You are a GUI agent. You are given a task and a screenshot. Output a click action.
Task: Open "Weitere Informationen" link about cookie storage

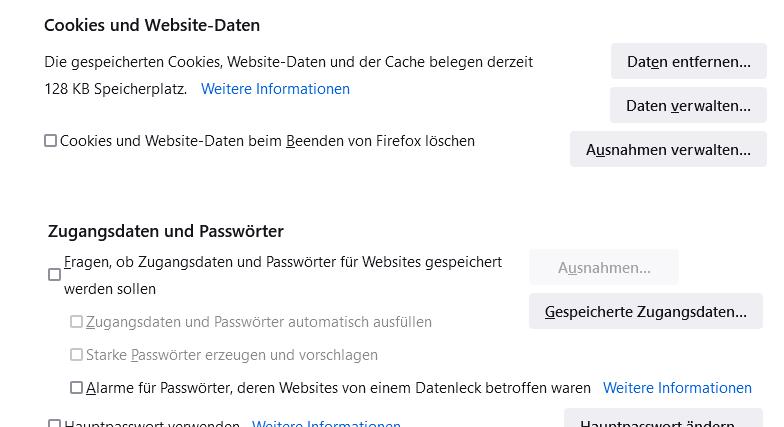tap(275, 89)
